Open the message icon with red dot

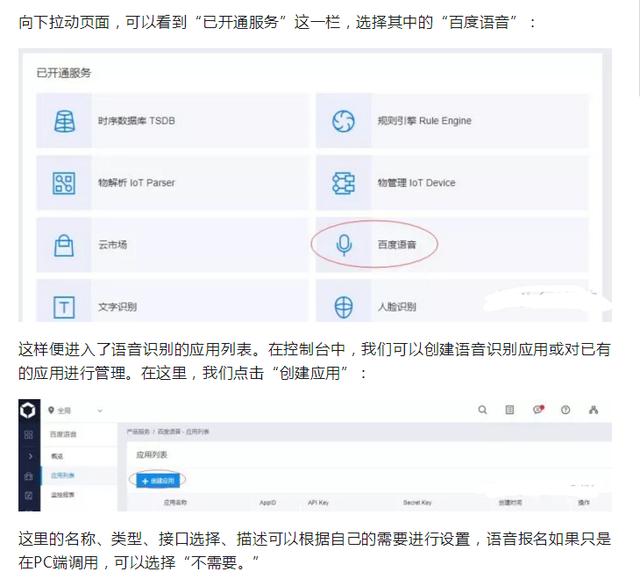(538, 409)
